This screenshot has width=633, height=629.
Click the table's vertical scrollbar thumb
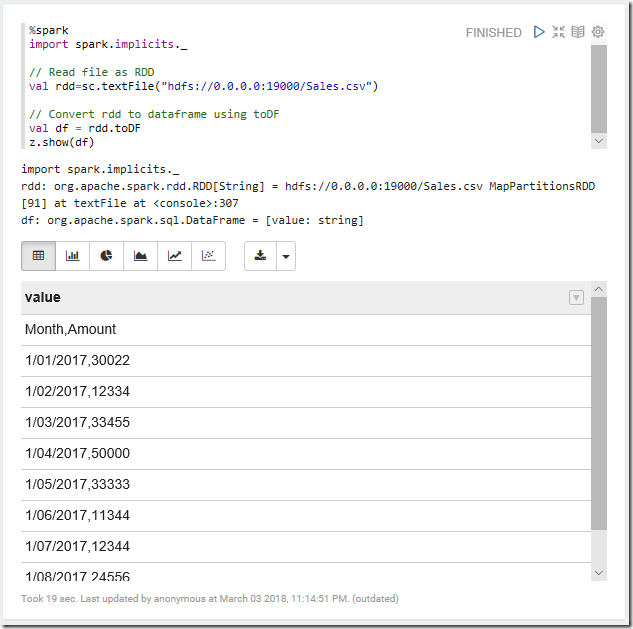(x=599, y=413)
